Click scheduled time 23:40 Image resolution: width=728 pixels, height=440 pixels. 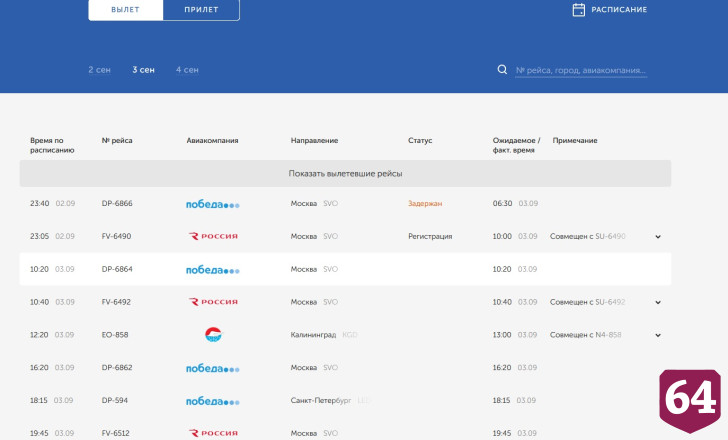pyautogui.click(x=39, y=203)
